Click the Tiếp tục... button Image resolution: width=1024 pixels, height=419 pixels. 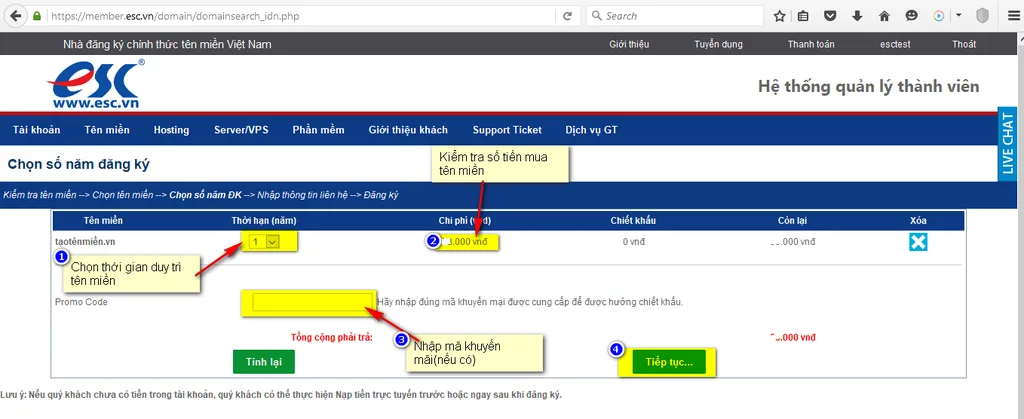(x=669, y=362)
